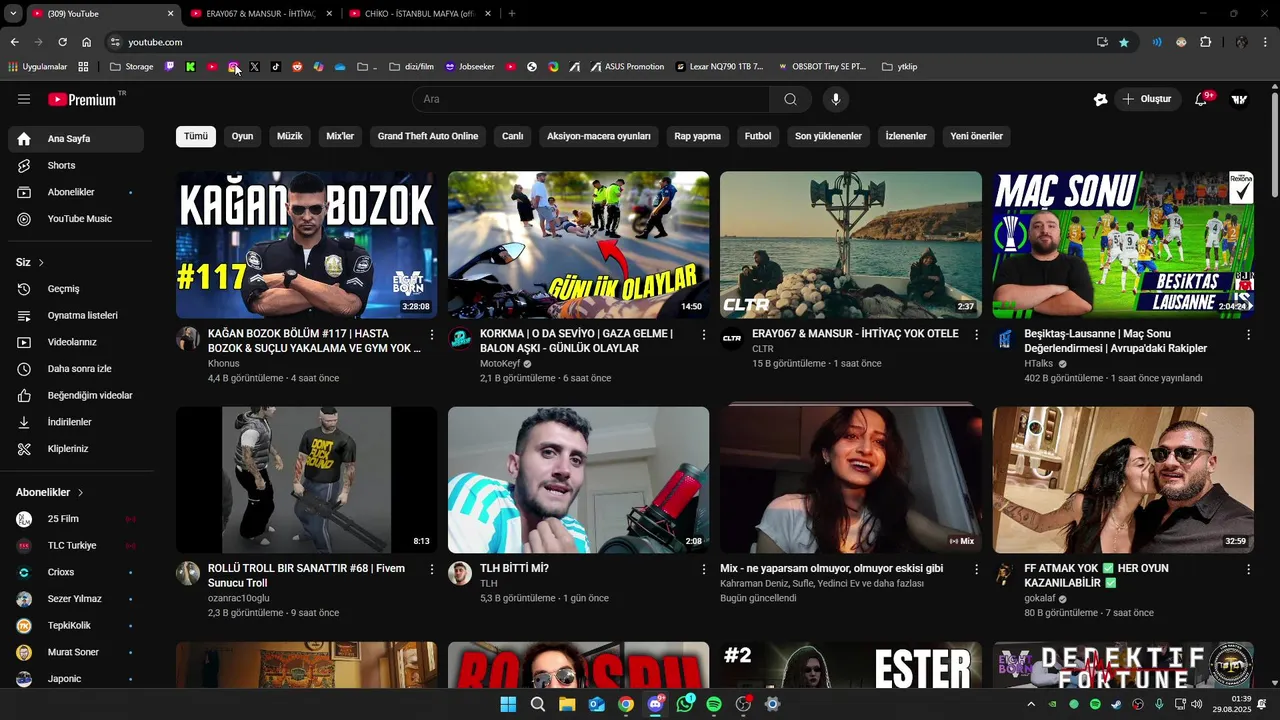Screen dimensions: 1280x720
Task: Click the Ara search input field
Action: coord(591,99)
